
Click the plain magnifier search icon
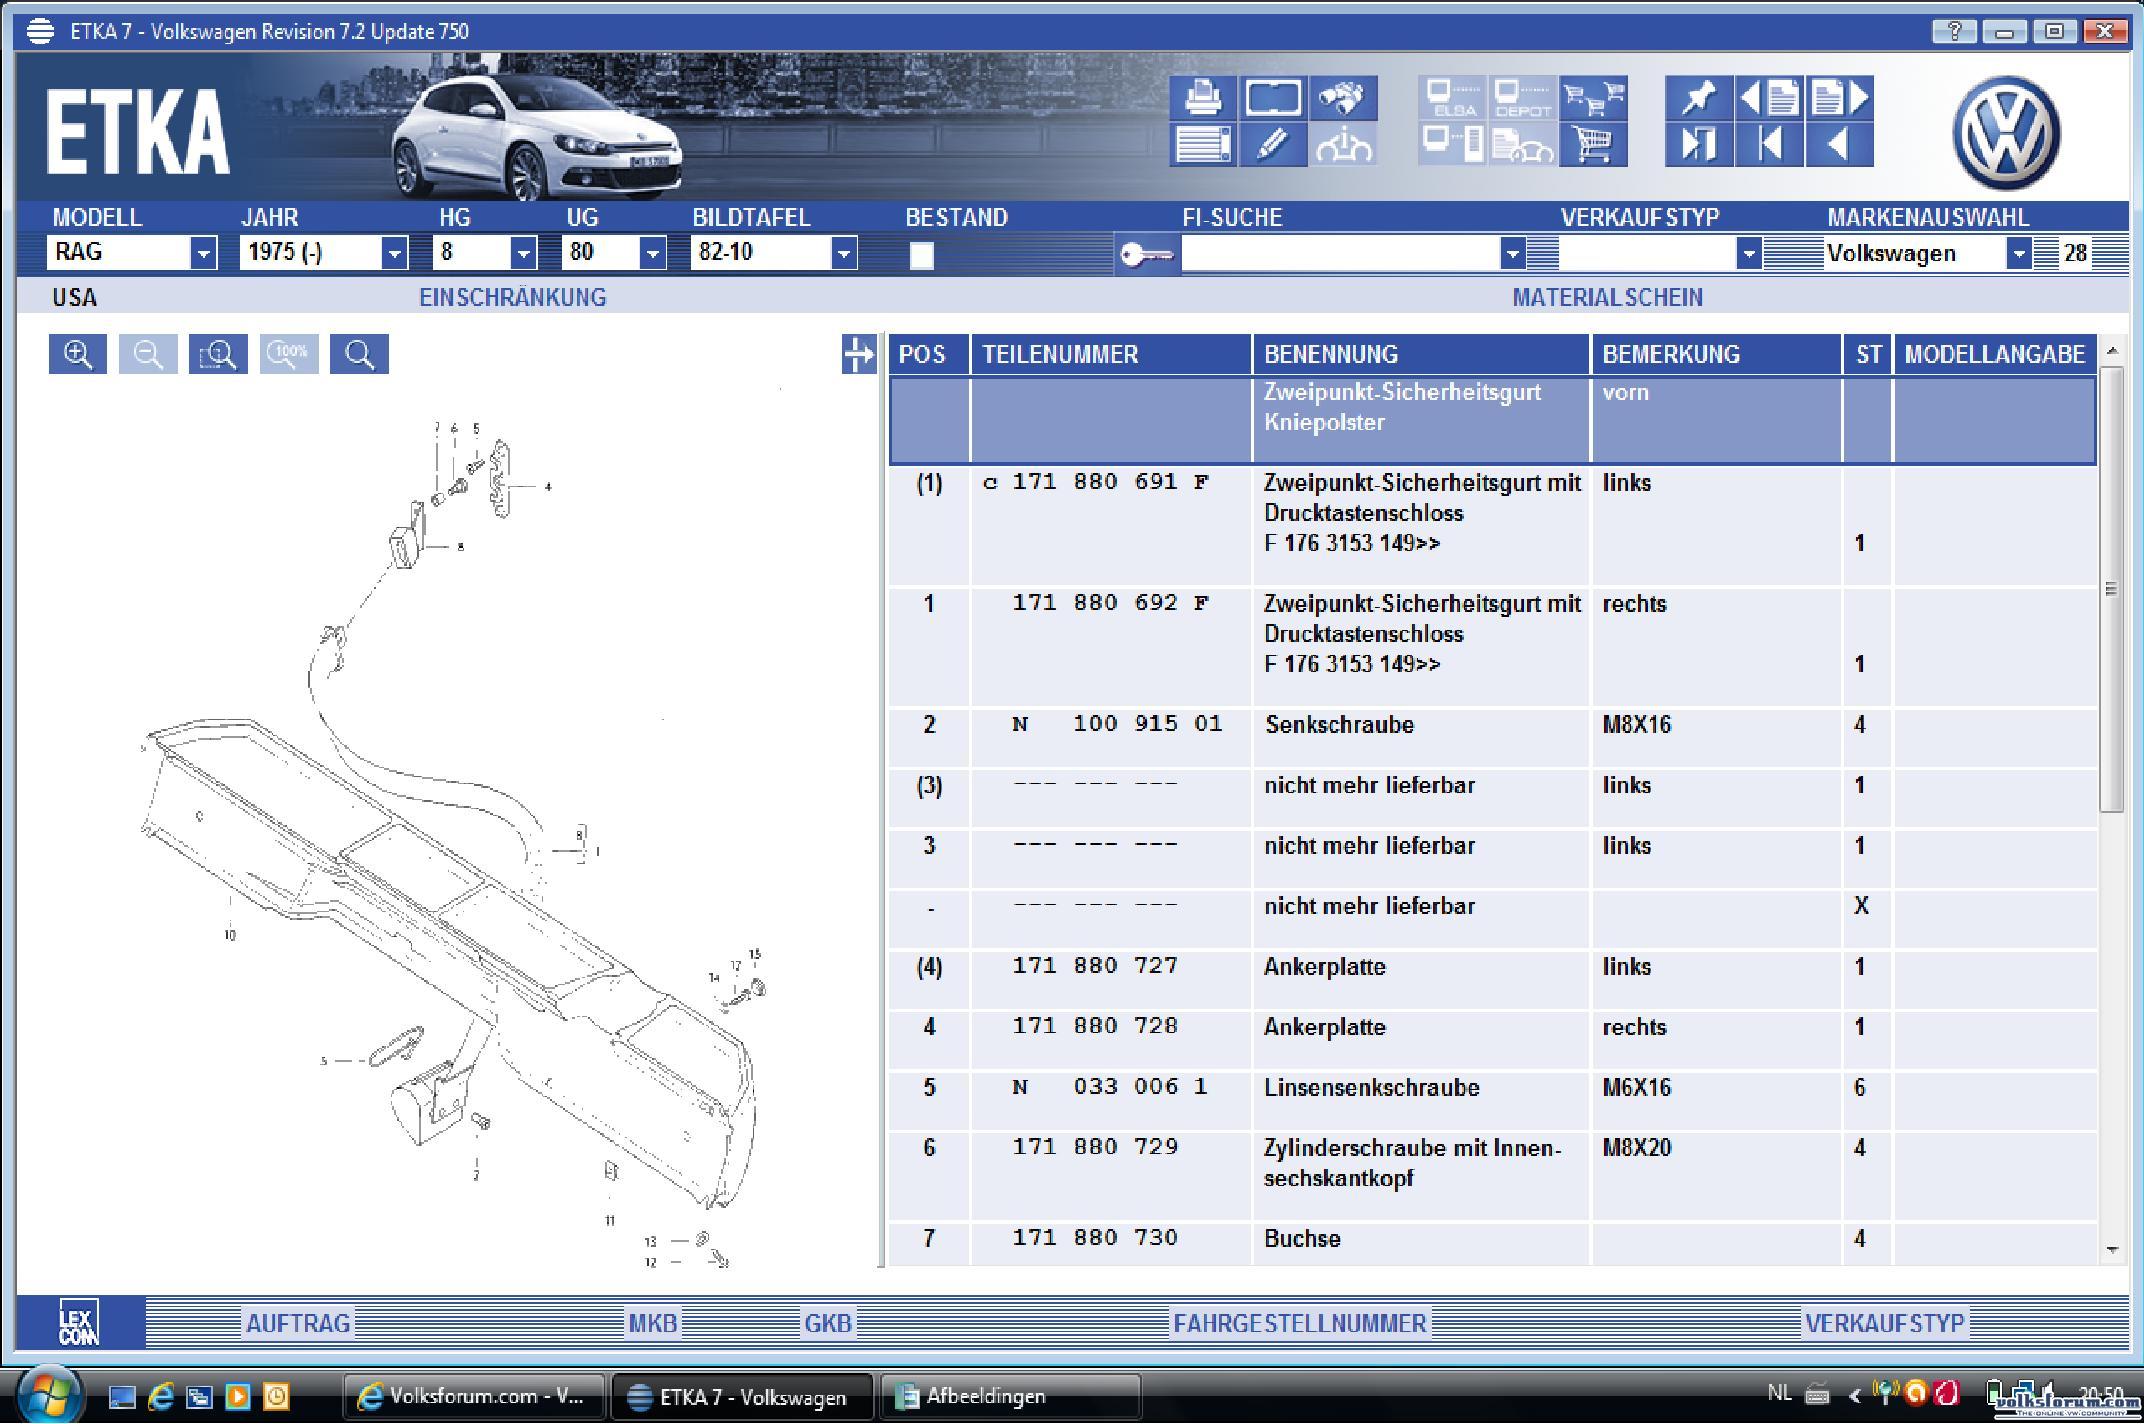point(359,354)
